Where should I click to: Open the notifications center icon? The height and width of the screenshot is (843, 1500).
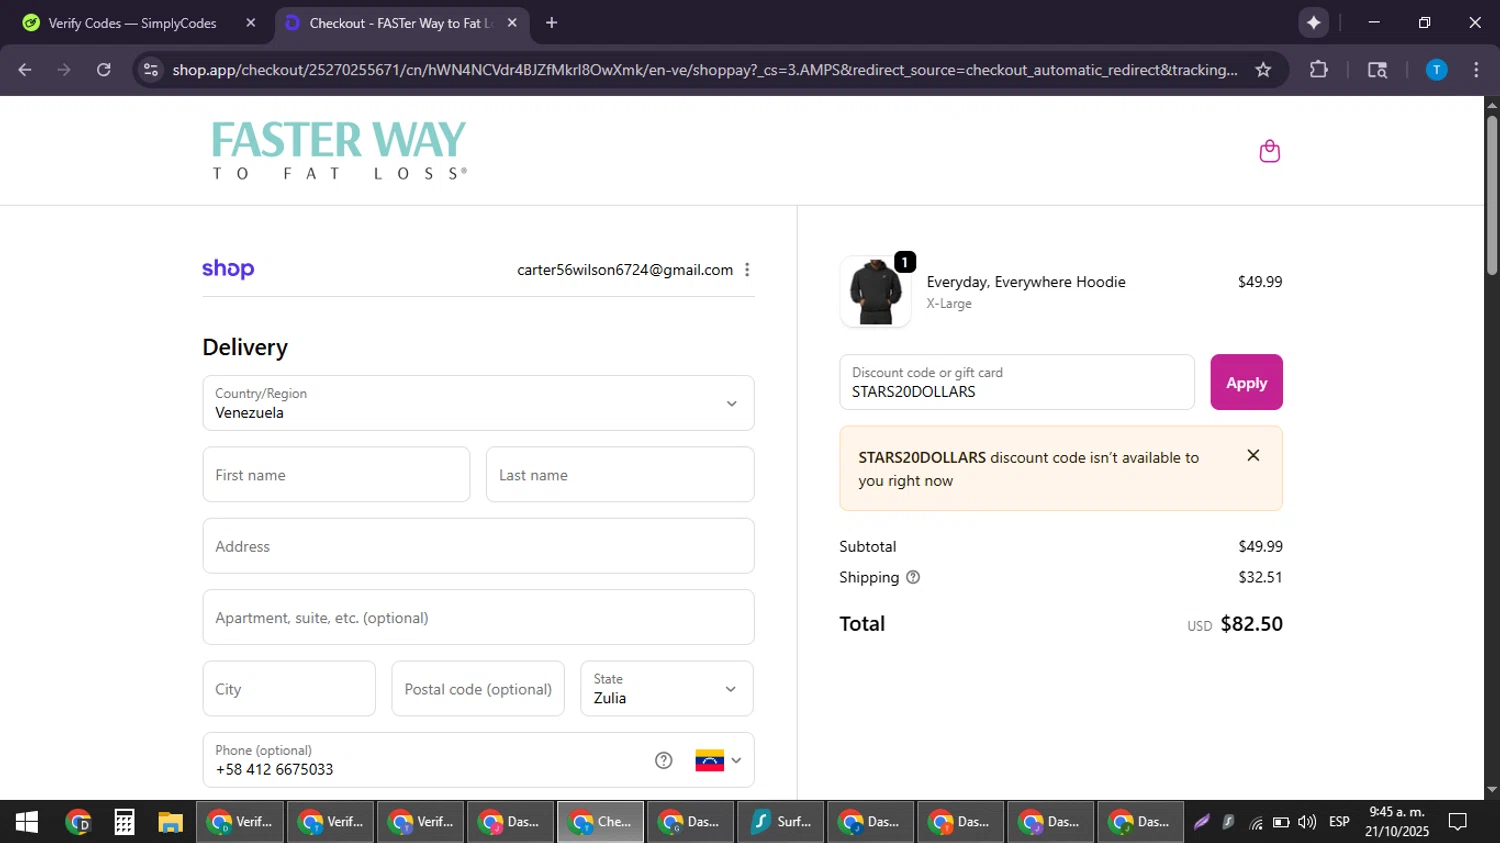pos(1458,822)
